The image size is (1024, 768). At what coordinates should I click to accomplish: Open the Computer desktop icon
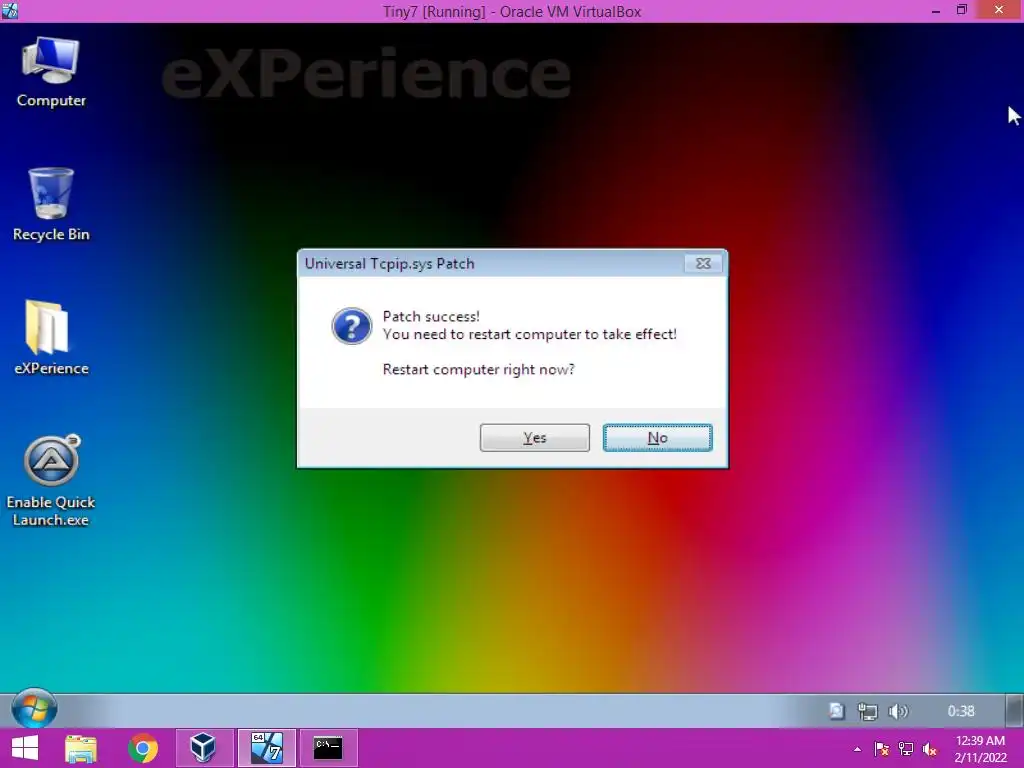51,72
